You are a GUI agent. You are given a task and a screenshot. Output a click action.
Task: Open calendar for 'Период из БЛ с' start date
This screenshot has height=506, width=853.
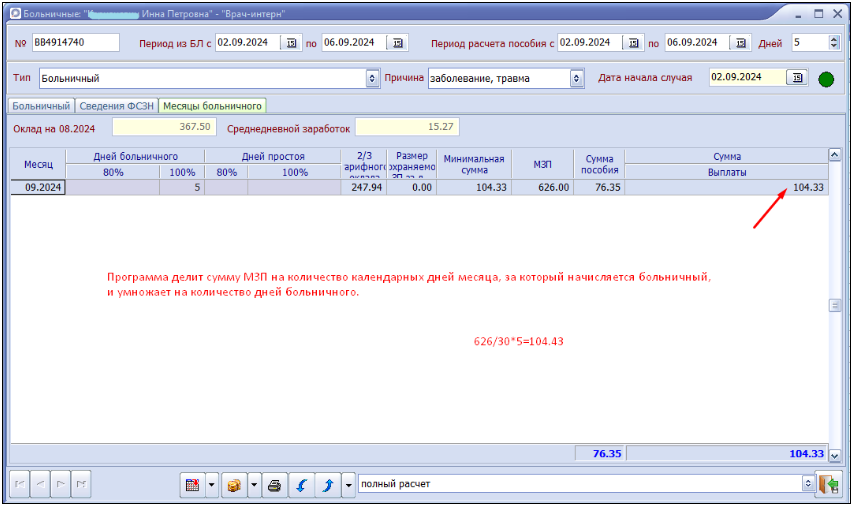[291, 43]
